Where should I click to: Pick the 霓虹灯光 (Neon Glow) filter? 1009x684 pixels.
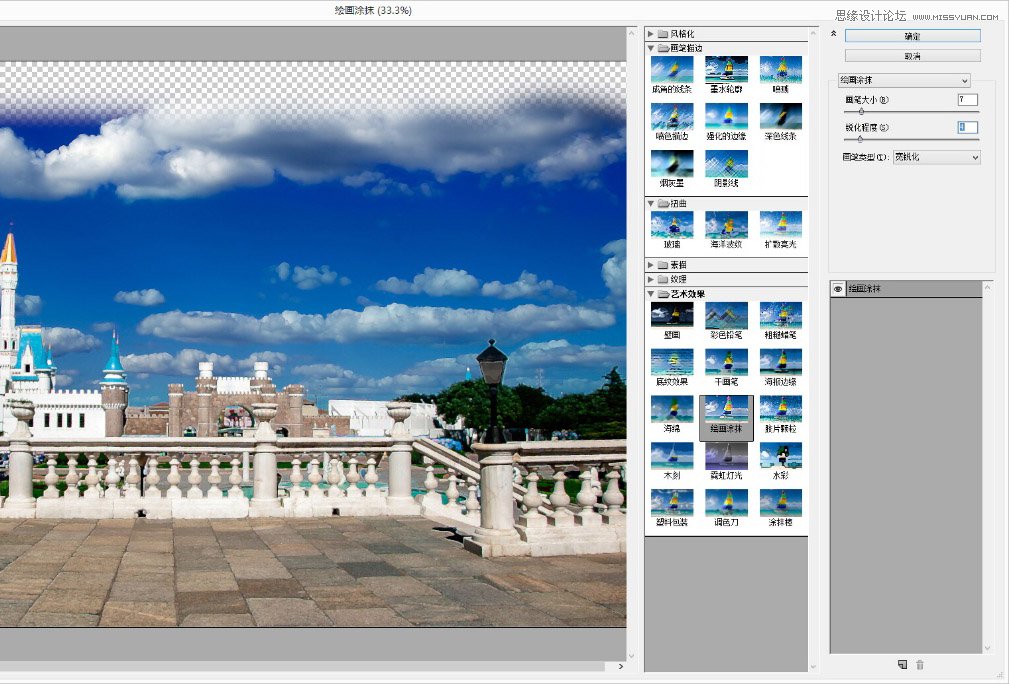(726, 456)
